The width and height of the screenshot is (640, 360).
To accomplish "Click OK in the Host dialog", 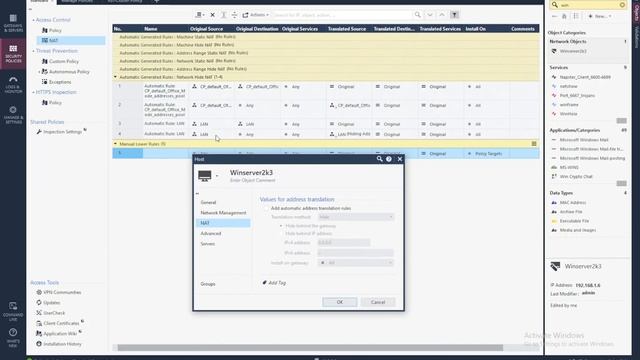I will [x=340, y=302].
